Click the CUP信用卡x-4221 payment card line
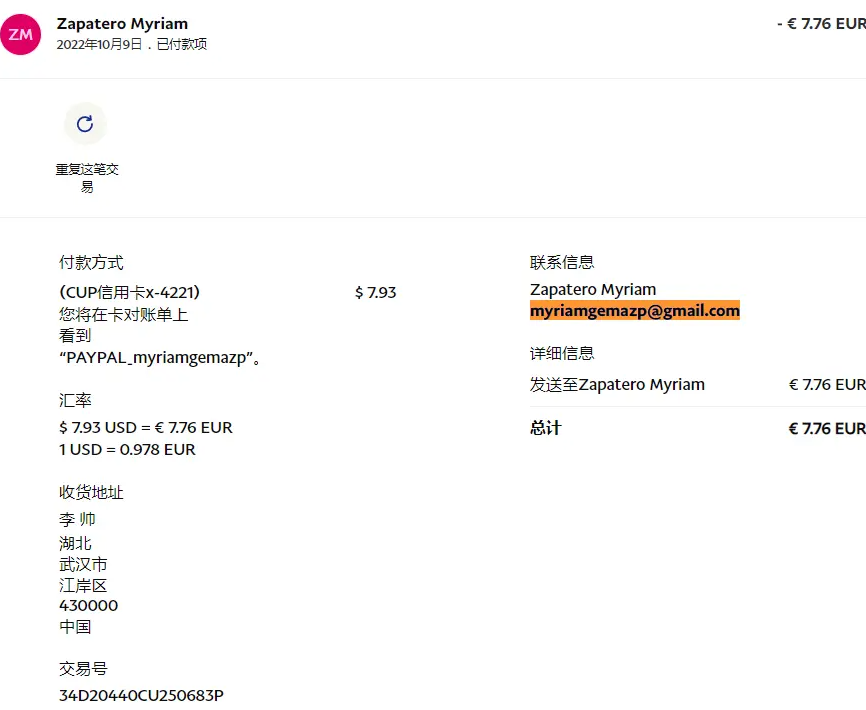 pos(130,292)
